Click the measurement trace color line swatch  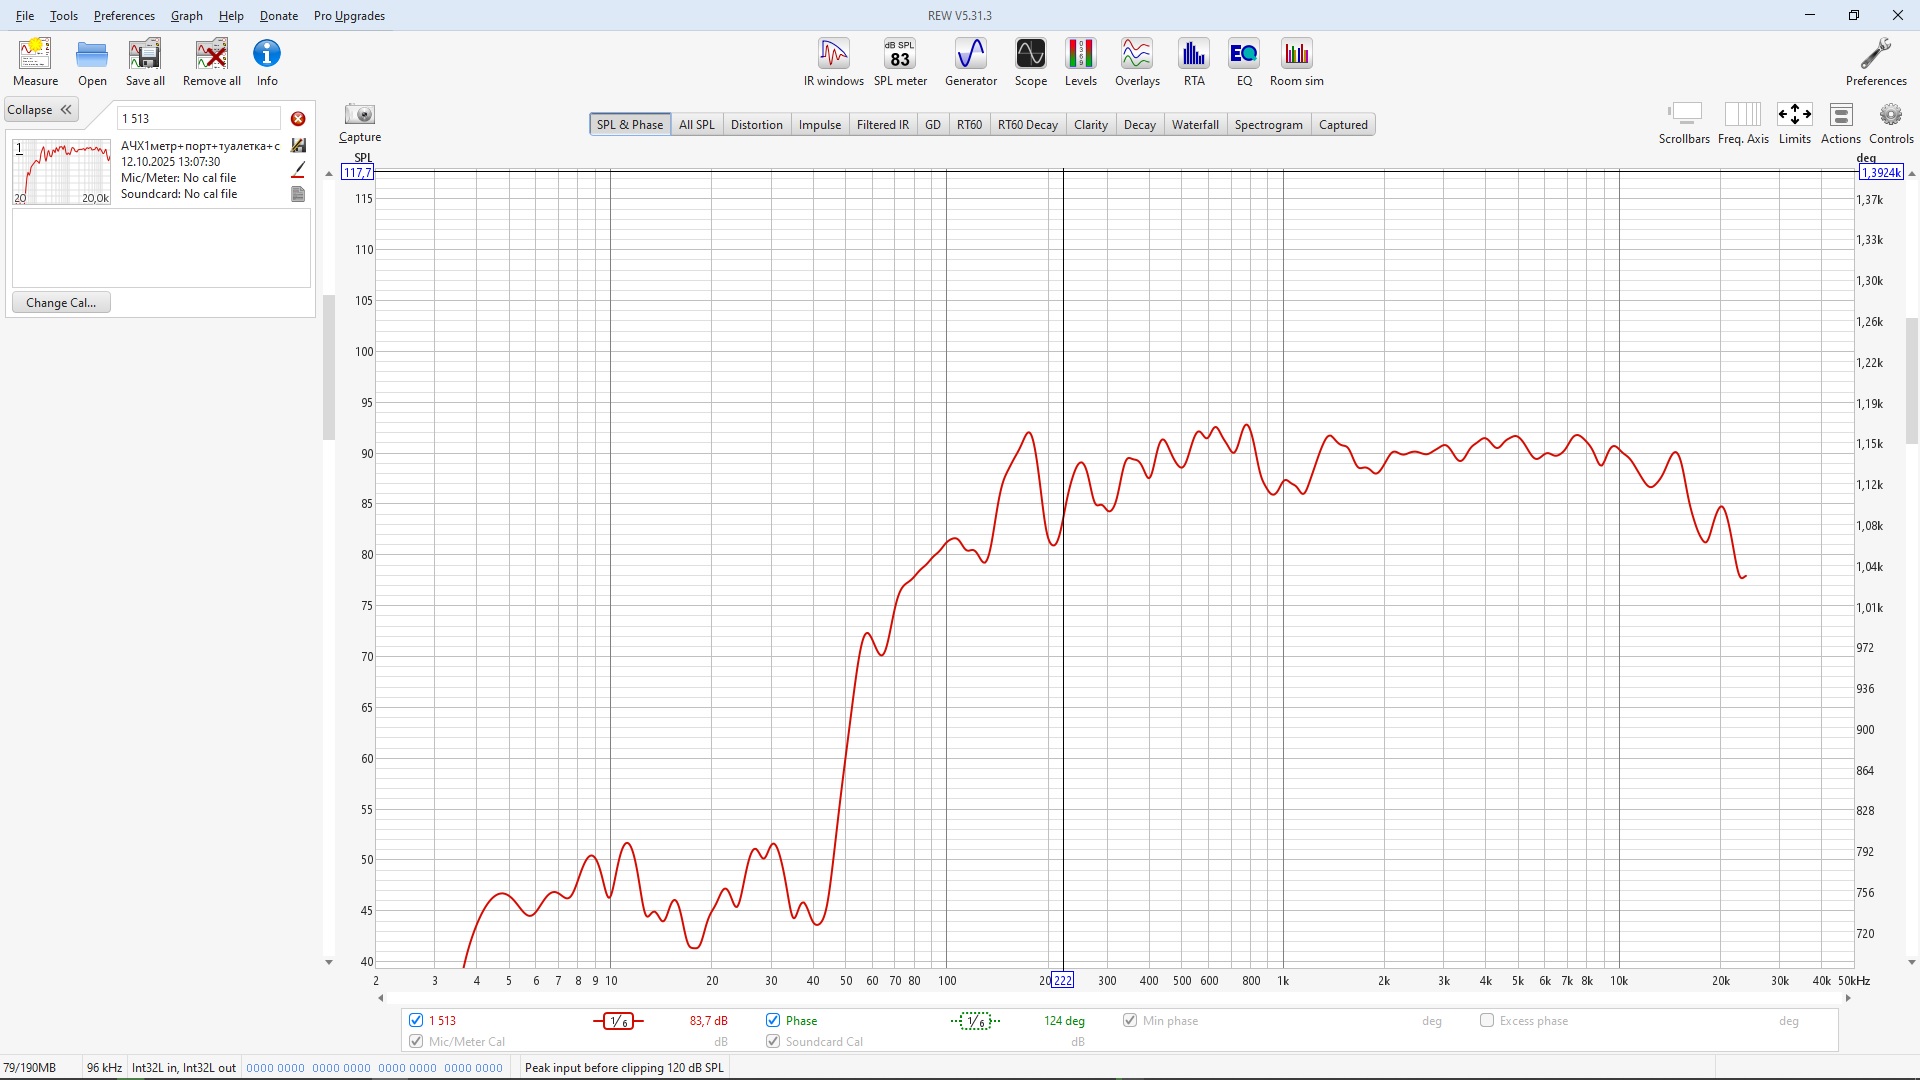pos(298,170)
